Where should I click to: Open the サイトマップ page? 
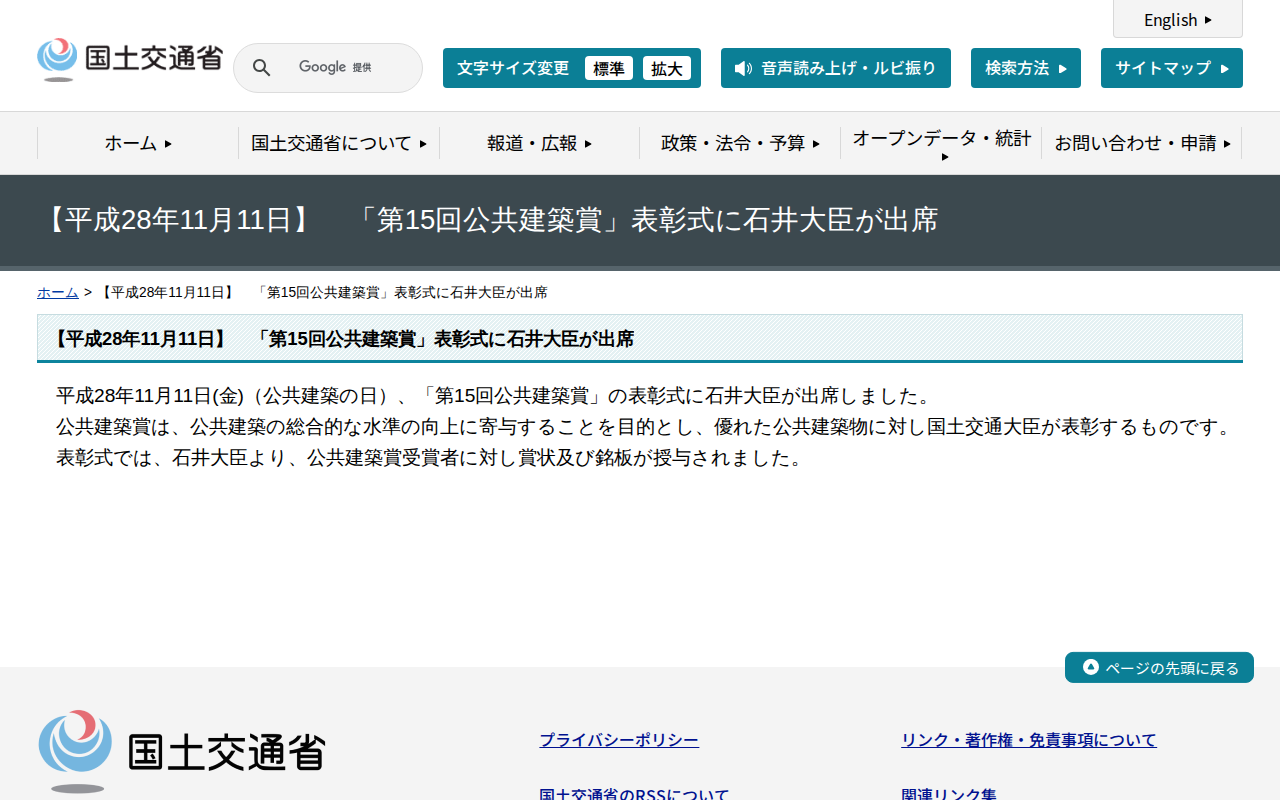[x=1172, y=68]
